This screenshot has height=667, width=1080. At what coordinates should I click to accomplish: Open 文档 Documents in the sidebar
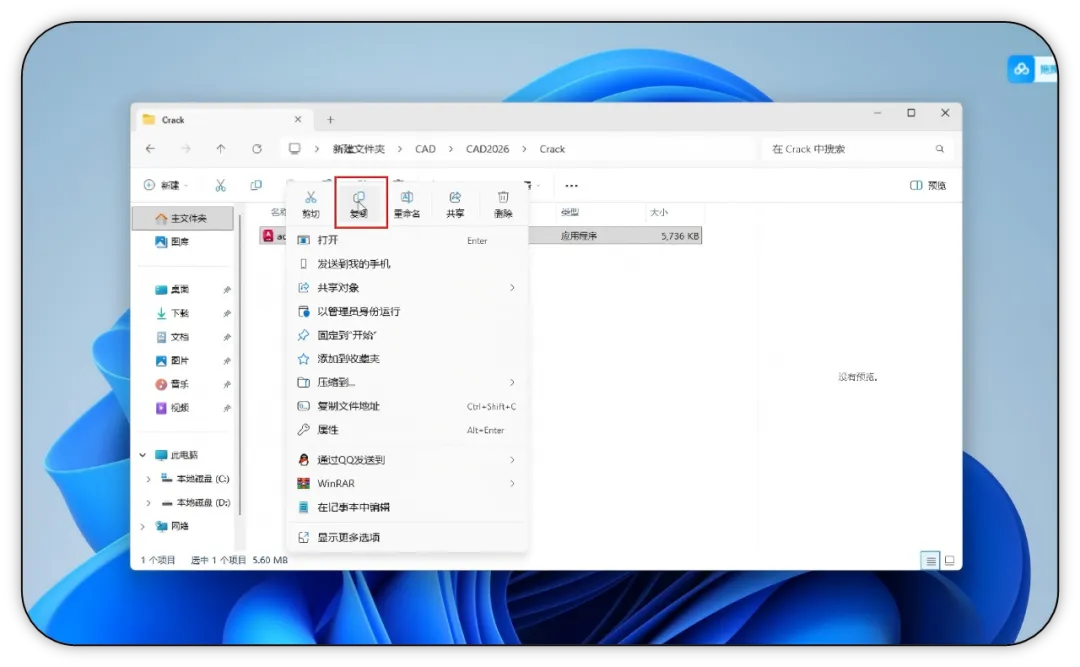pyautogui.click(x=173, y=337)
